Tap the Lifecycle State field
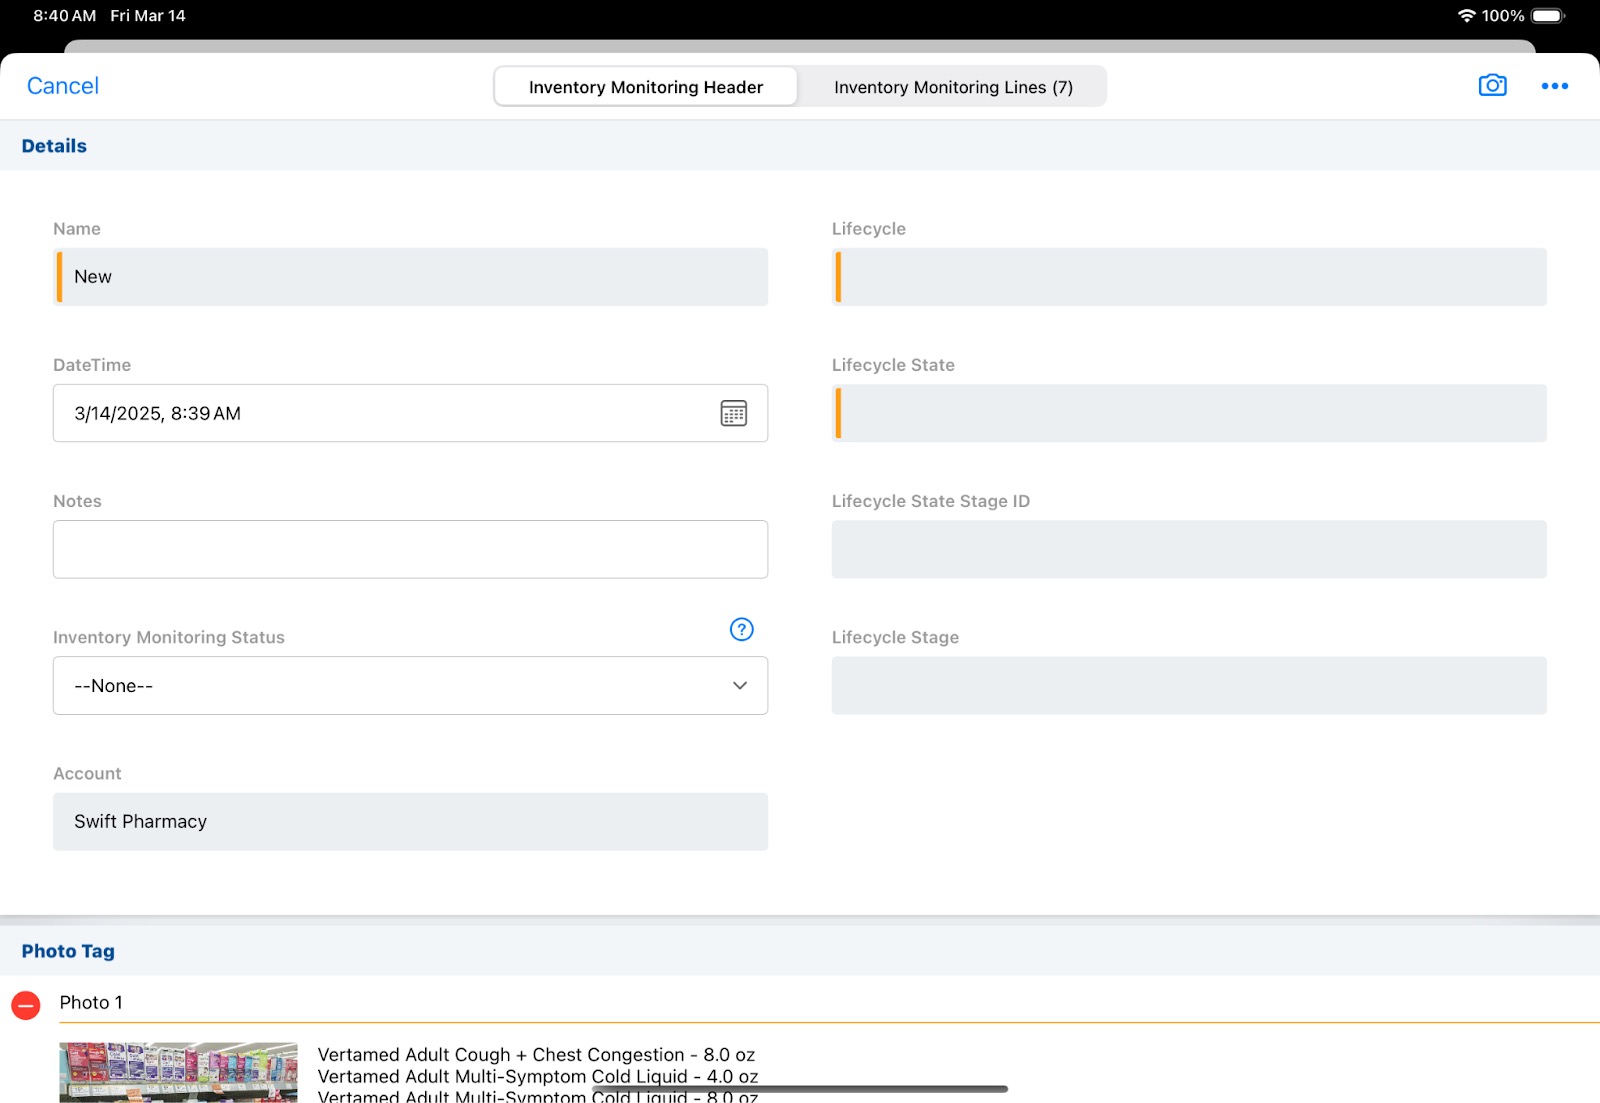 [x=1189, y=413]
